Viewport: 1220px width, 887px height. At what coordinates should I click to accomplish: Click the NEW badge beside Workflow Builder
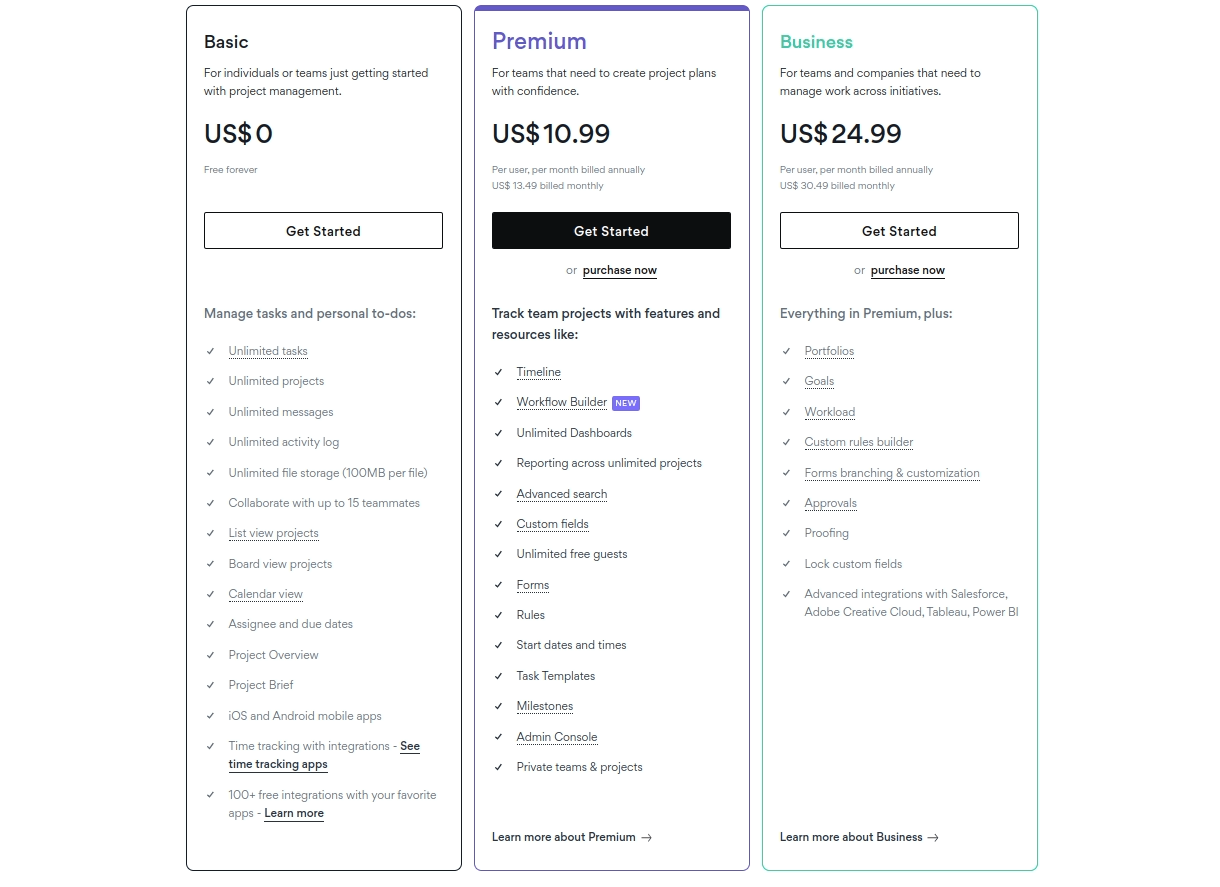tap(625, 403)
